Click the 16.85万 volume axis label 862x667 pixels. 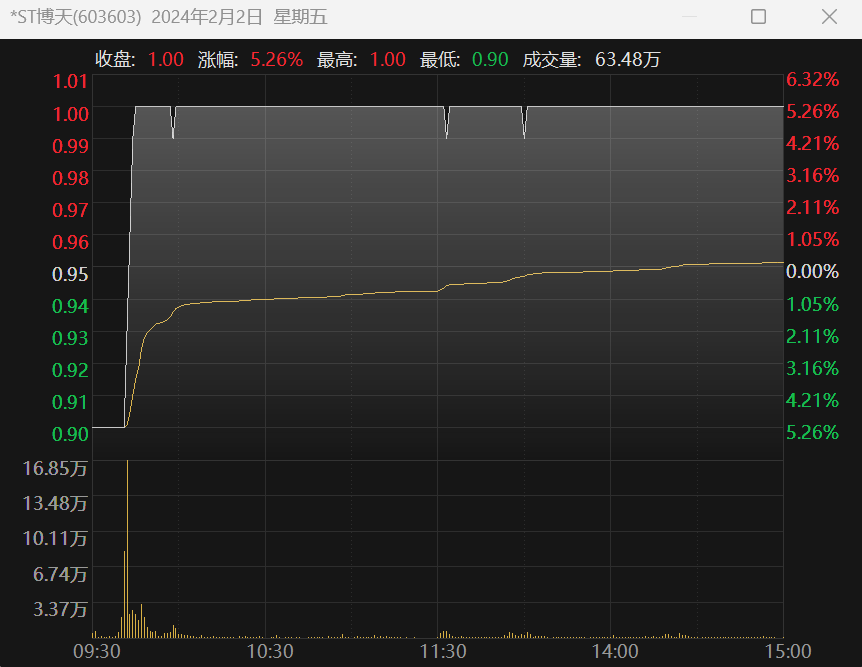[55, 468]
